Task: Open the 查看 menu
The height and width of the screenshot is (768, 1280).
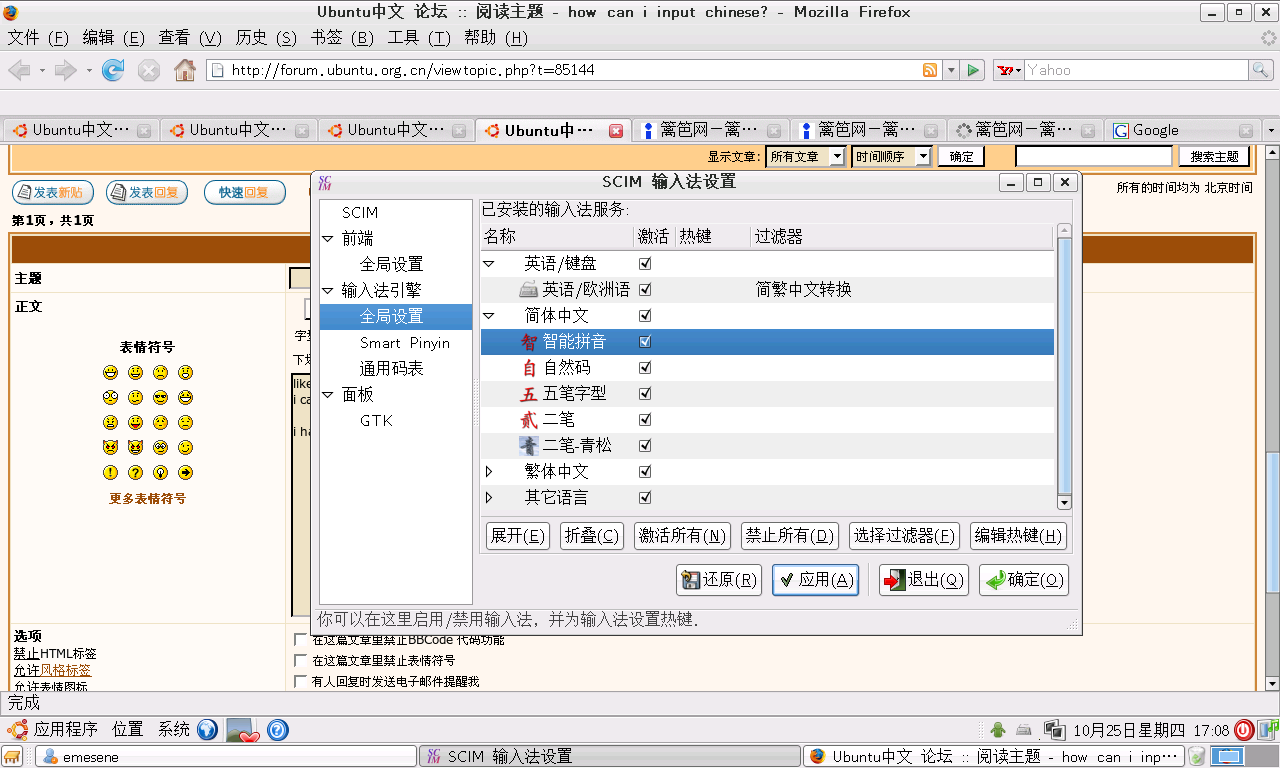Action: point(190,38)
